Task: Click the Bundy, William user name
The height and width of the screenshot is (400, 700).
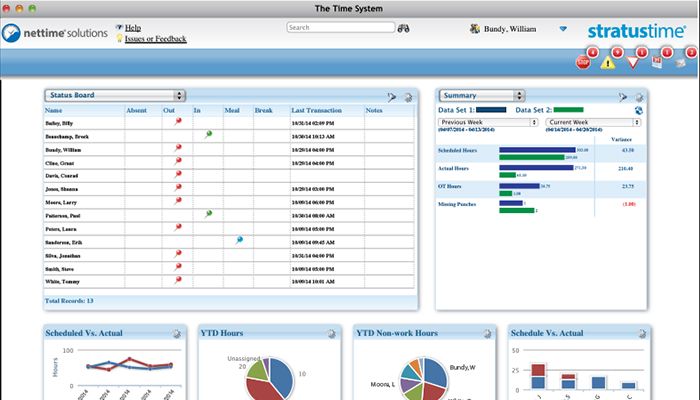Action: (510, 29)
